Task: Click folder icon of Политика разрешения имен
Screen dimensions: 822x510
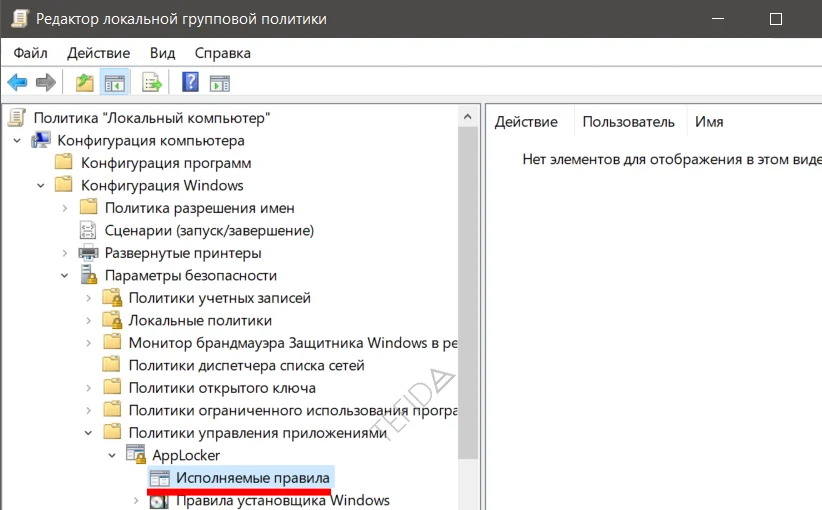Action: coord(88,208)
